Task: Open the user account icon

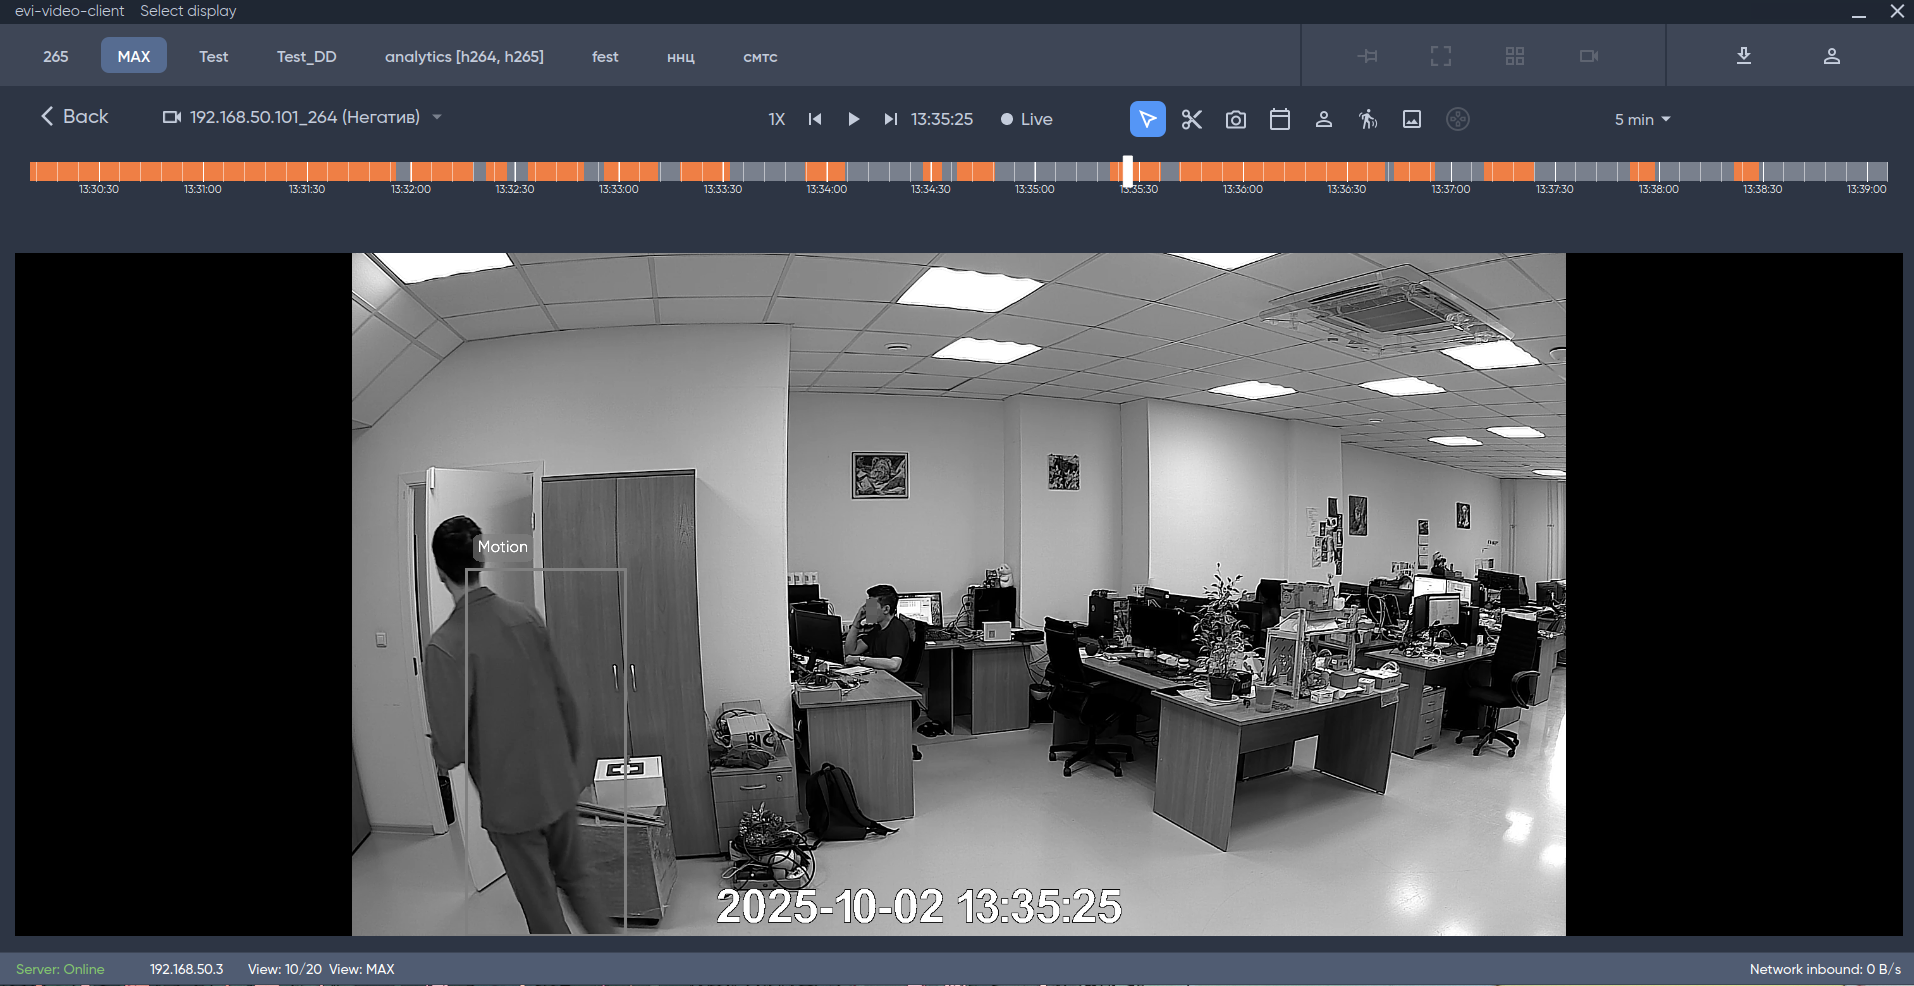Action: click(1831, 56)
